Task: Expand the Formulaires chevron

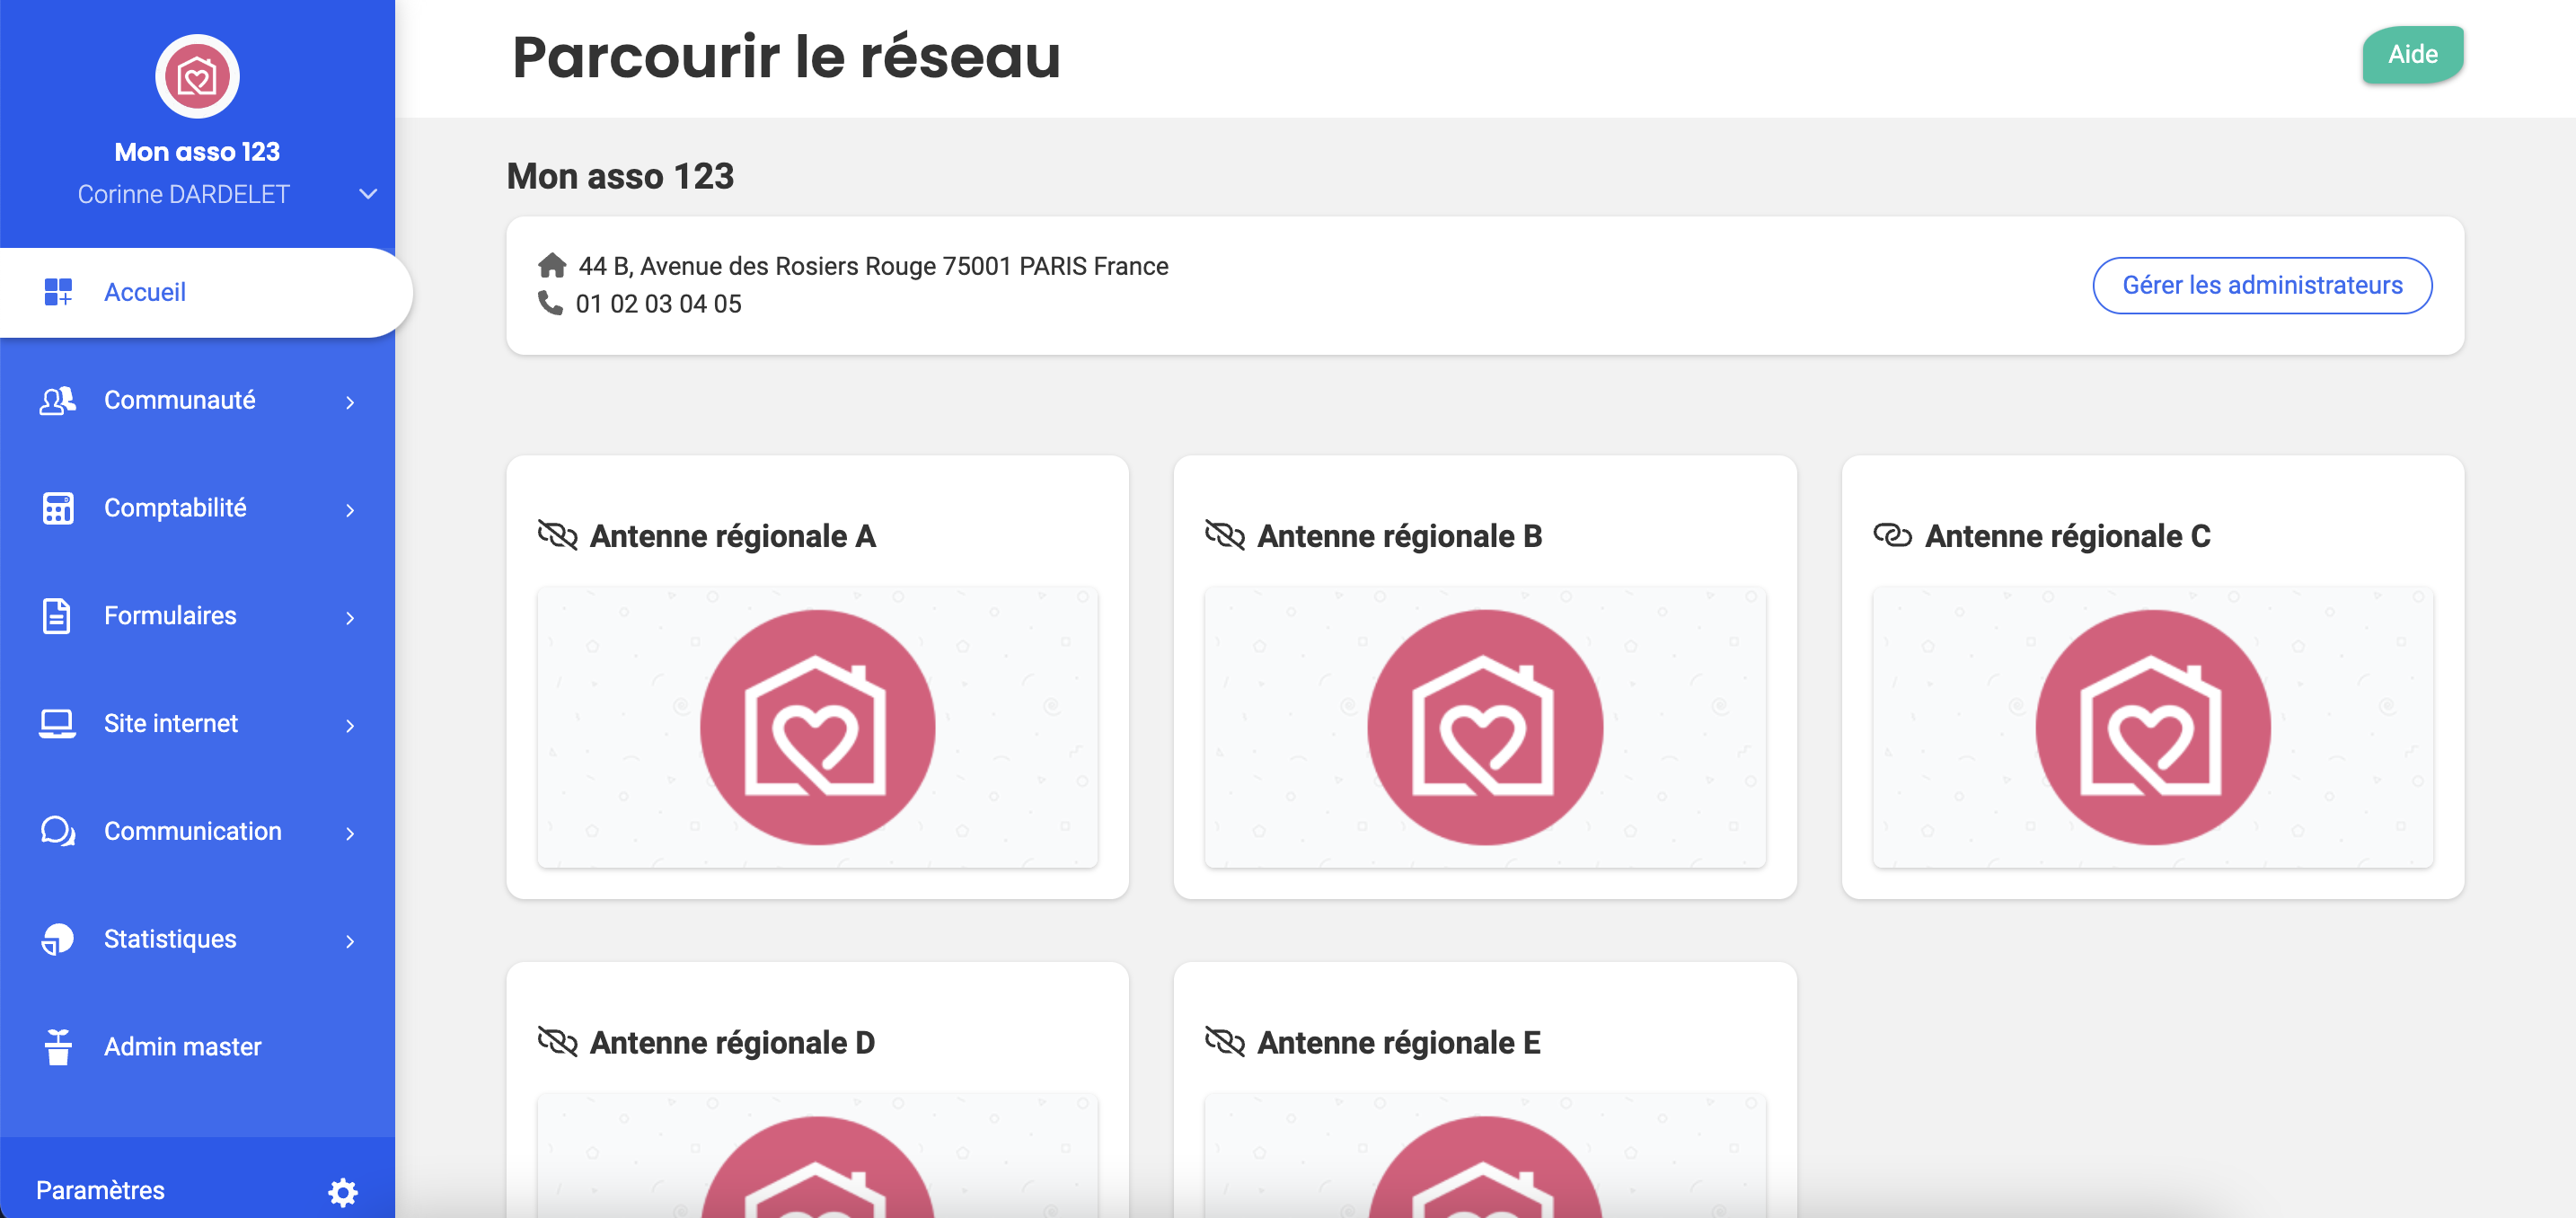Action: [x=350, y=618]
